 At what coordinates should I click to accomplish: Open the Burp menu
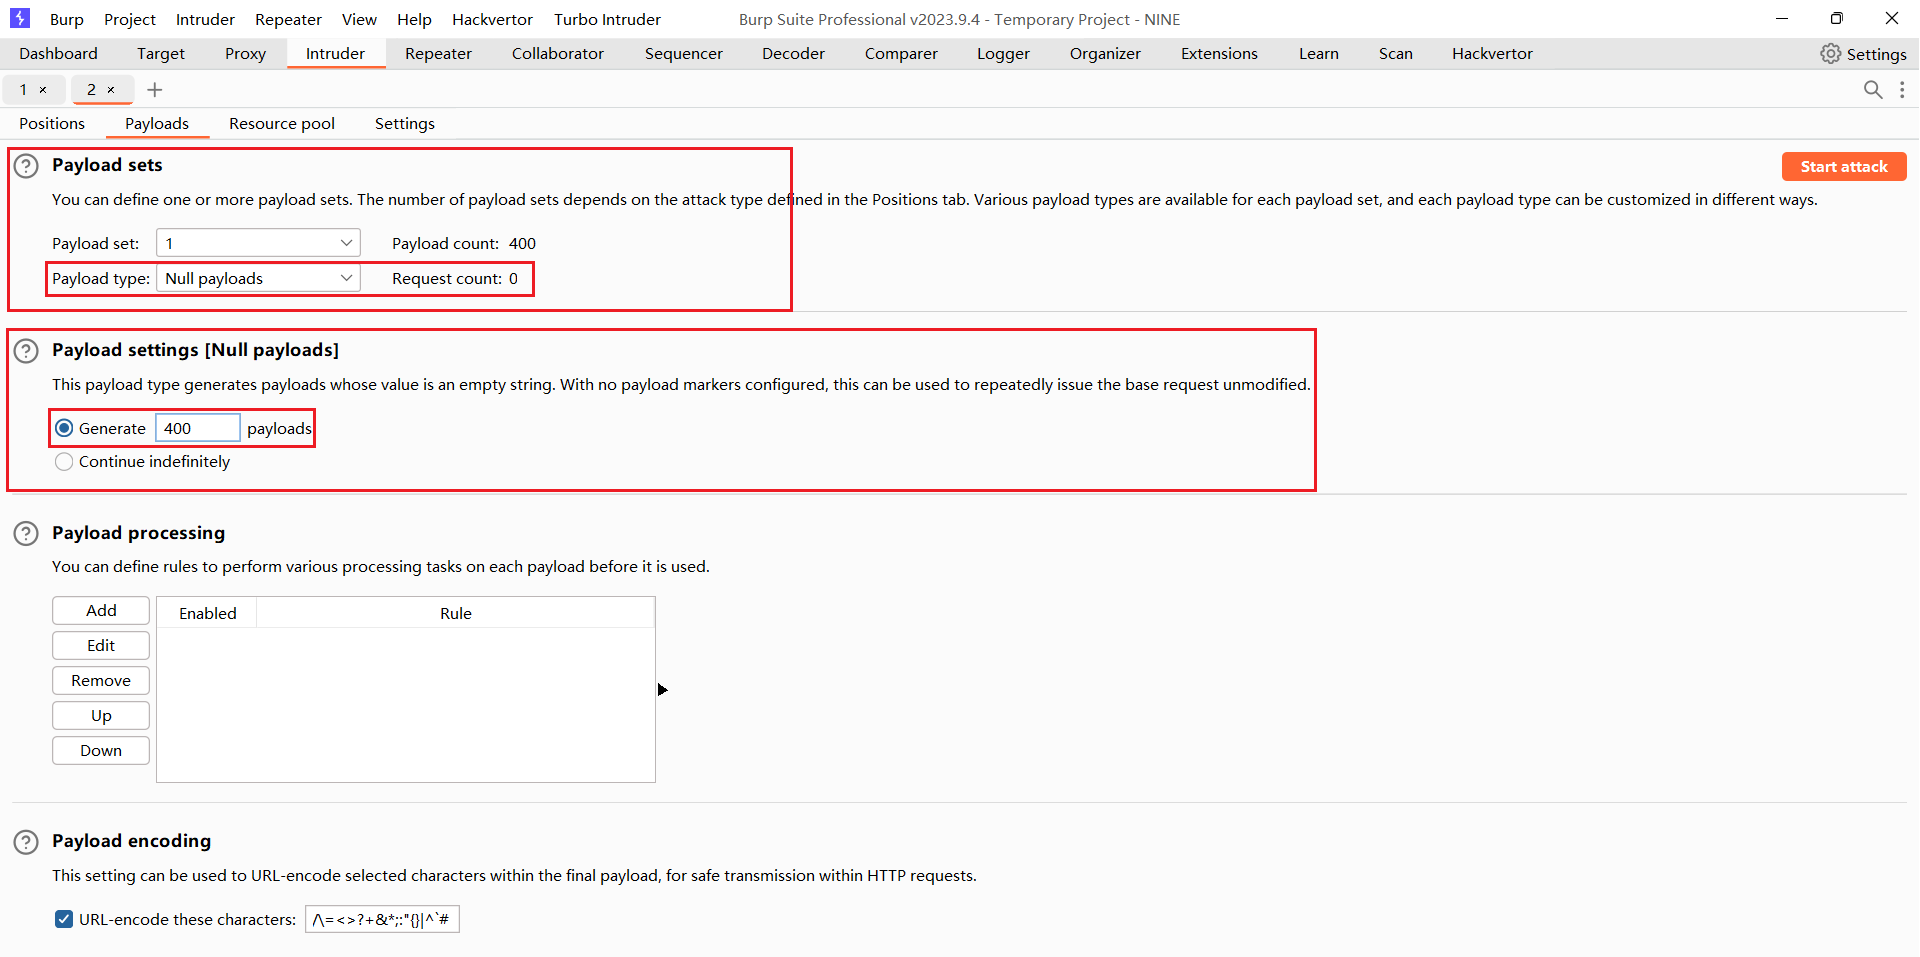(x=67, y=19)
